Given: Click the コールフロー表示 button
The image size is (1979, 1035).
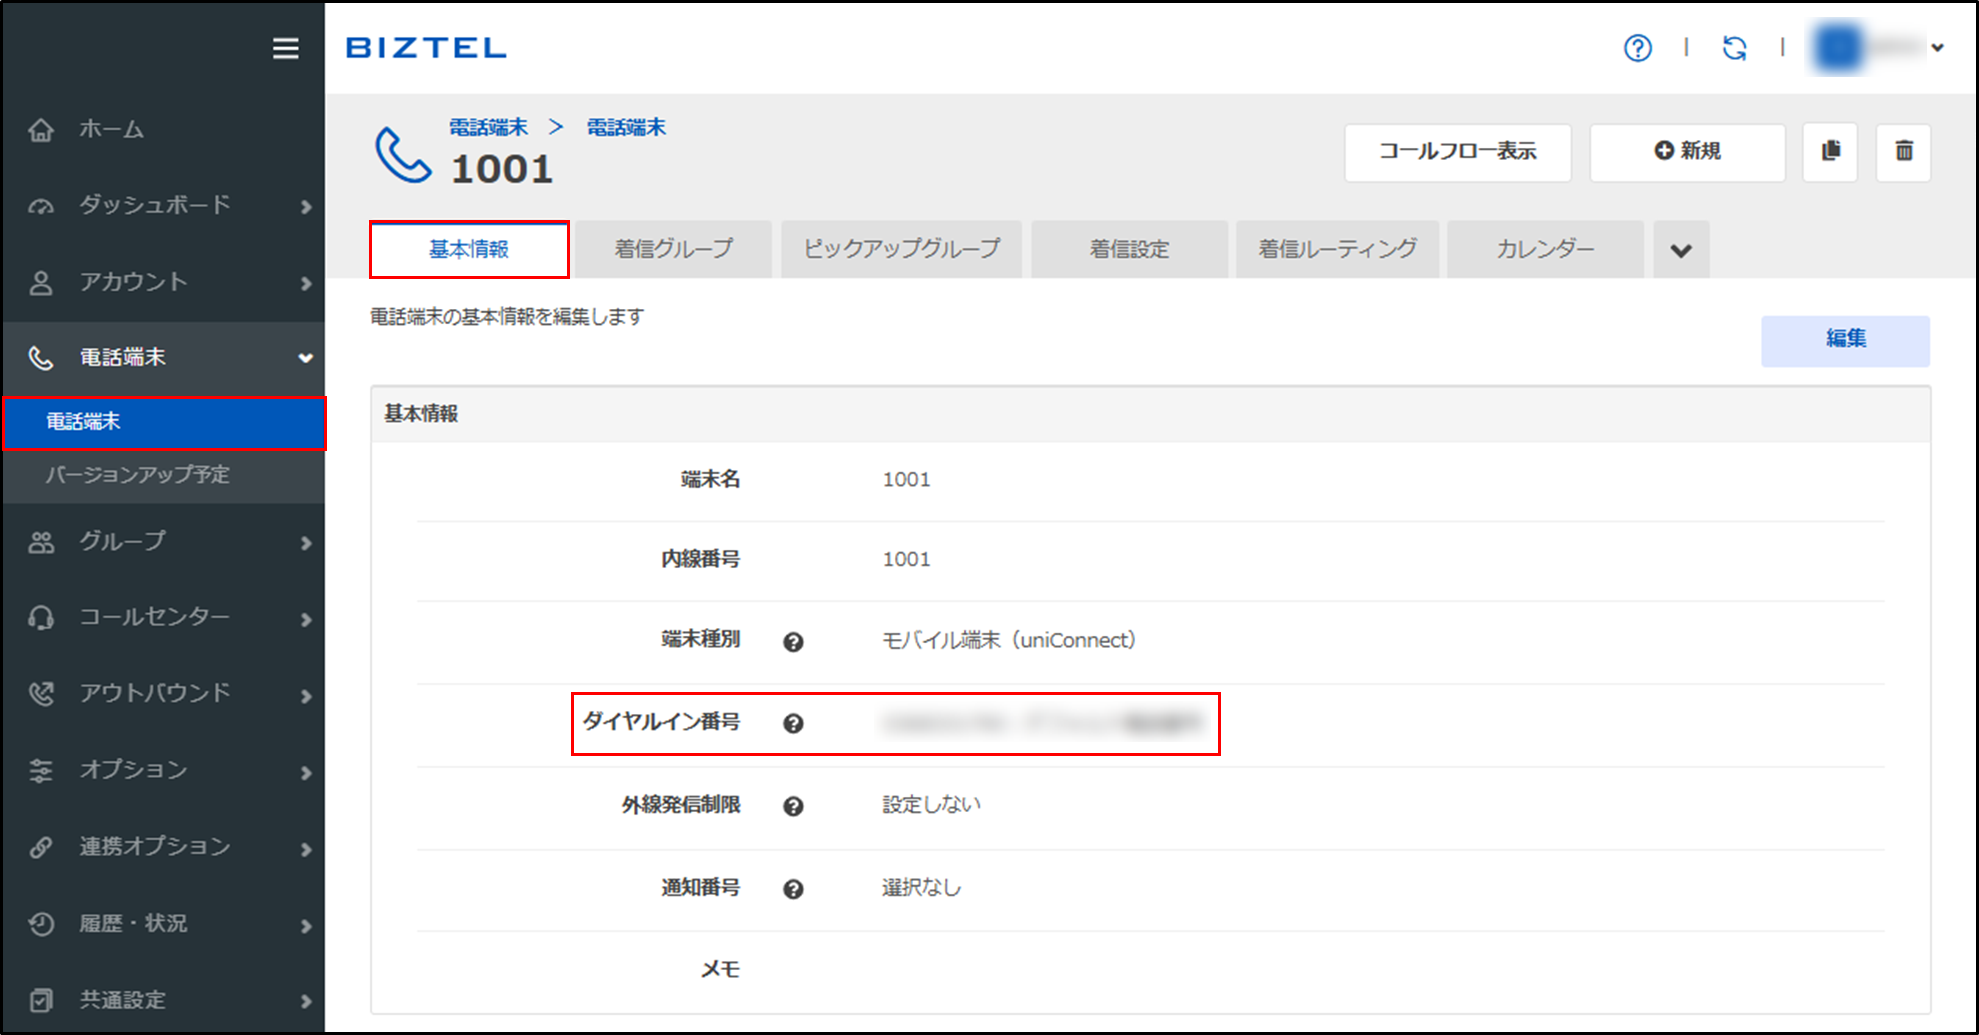Looking at the screenshot, I should pos(1457,152).
